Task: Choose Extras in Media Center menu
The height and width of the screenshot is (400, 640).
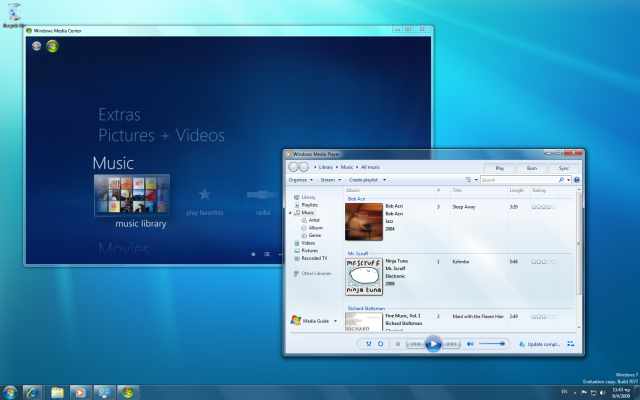Action: [x=119, y=115]
